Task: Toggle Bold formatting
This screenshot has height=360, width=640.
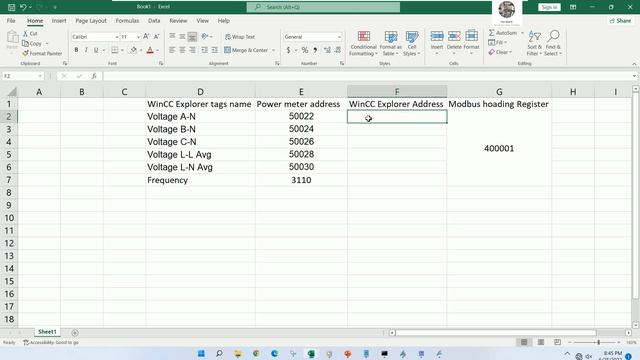Action: (76, 50)
